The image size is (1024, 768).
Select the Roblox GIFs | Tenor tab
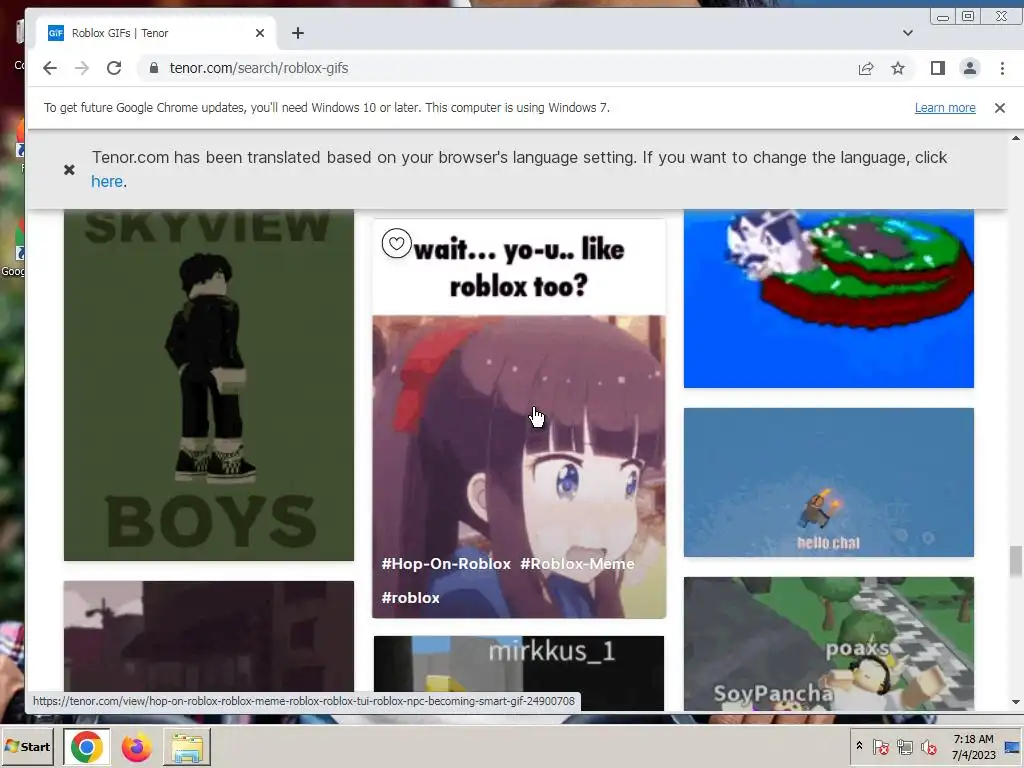[x=157, y=33]
